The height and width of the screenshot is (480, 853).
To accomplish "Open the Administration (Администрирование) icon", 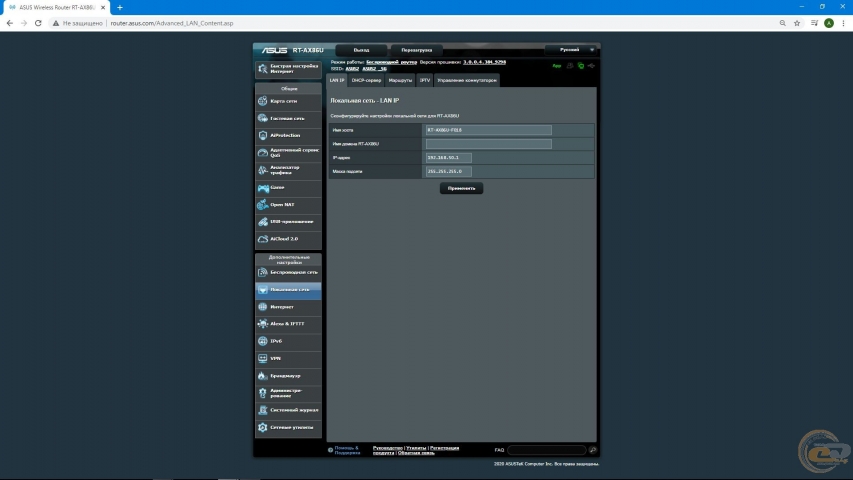I will [263, 393].
